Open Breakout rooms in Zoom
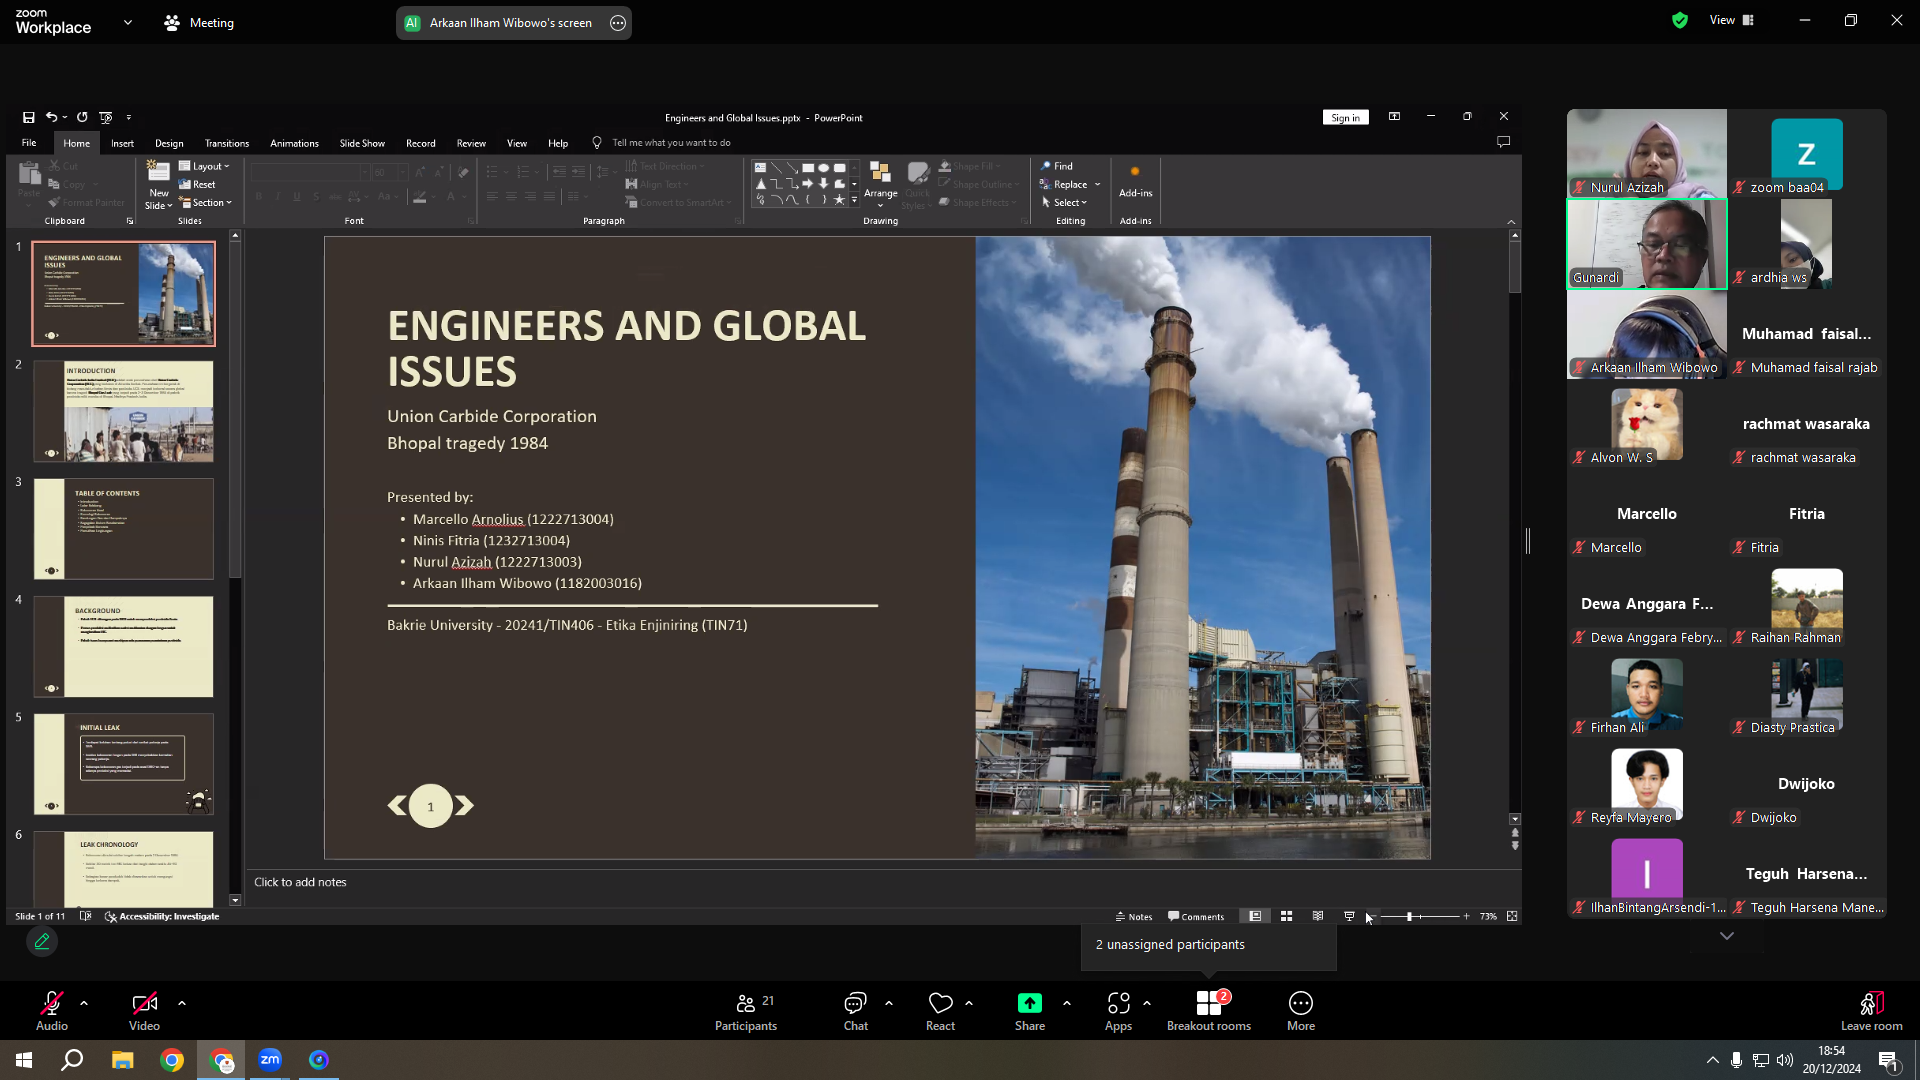 click(1209, 1011)
